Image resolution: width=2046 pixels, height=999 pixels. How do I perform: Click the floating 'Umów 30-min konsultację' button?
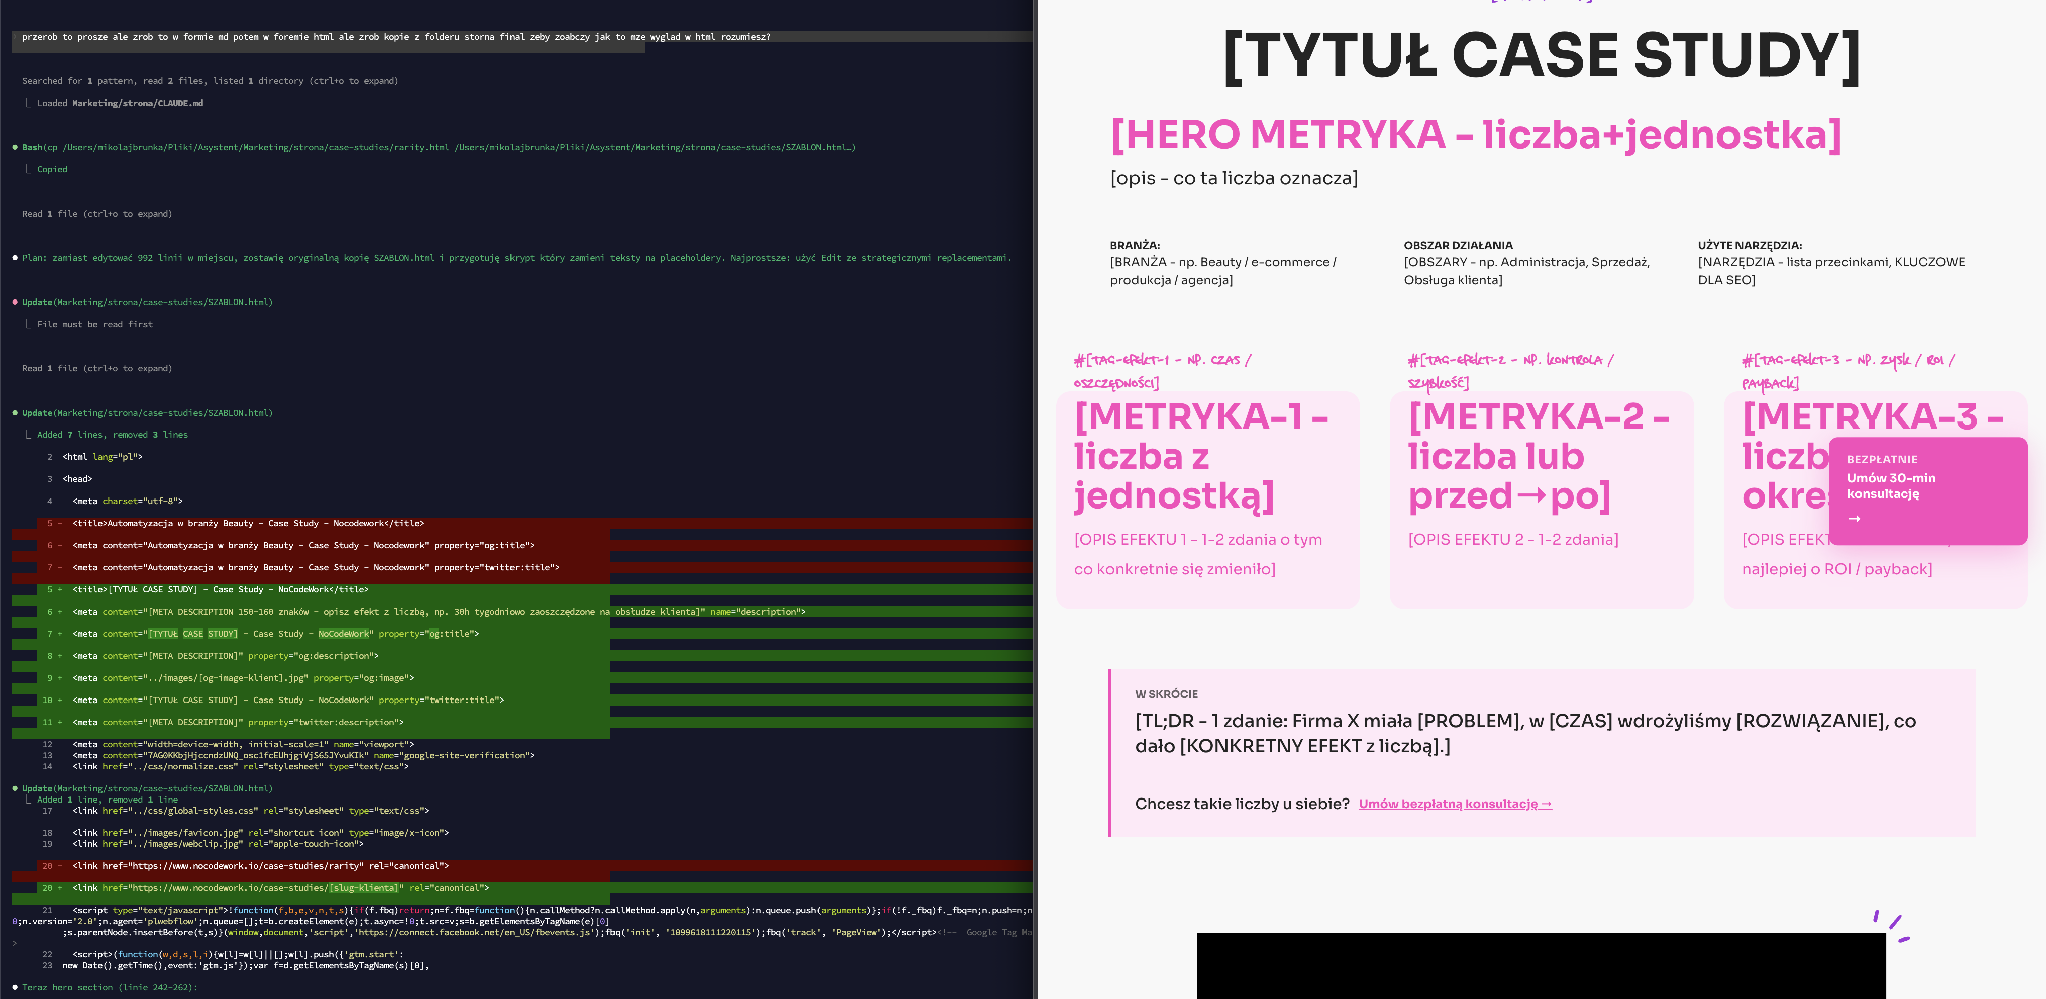pyautogui.click(x=1927, y=490)
